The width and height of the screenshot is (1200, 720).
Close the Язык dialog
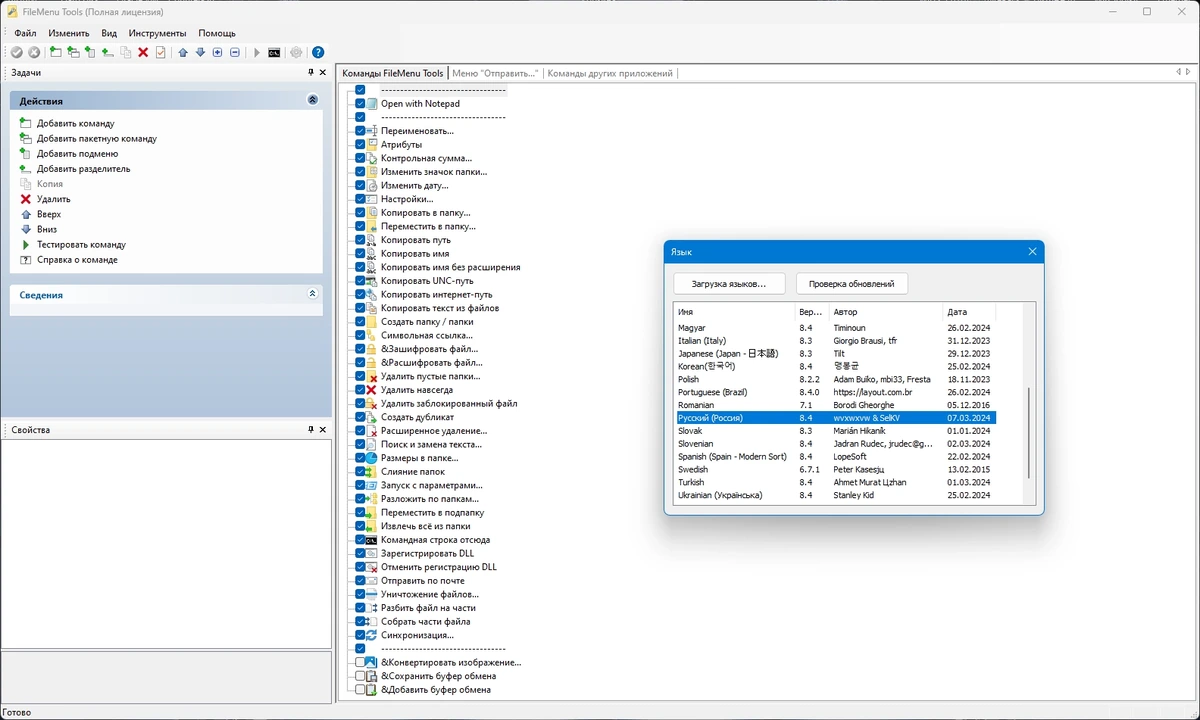[x=1032, y=252]
